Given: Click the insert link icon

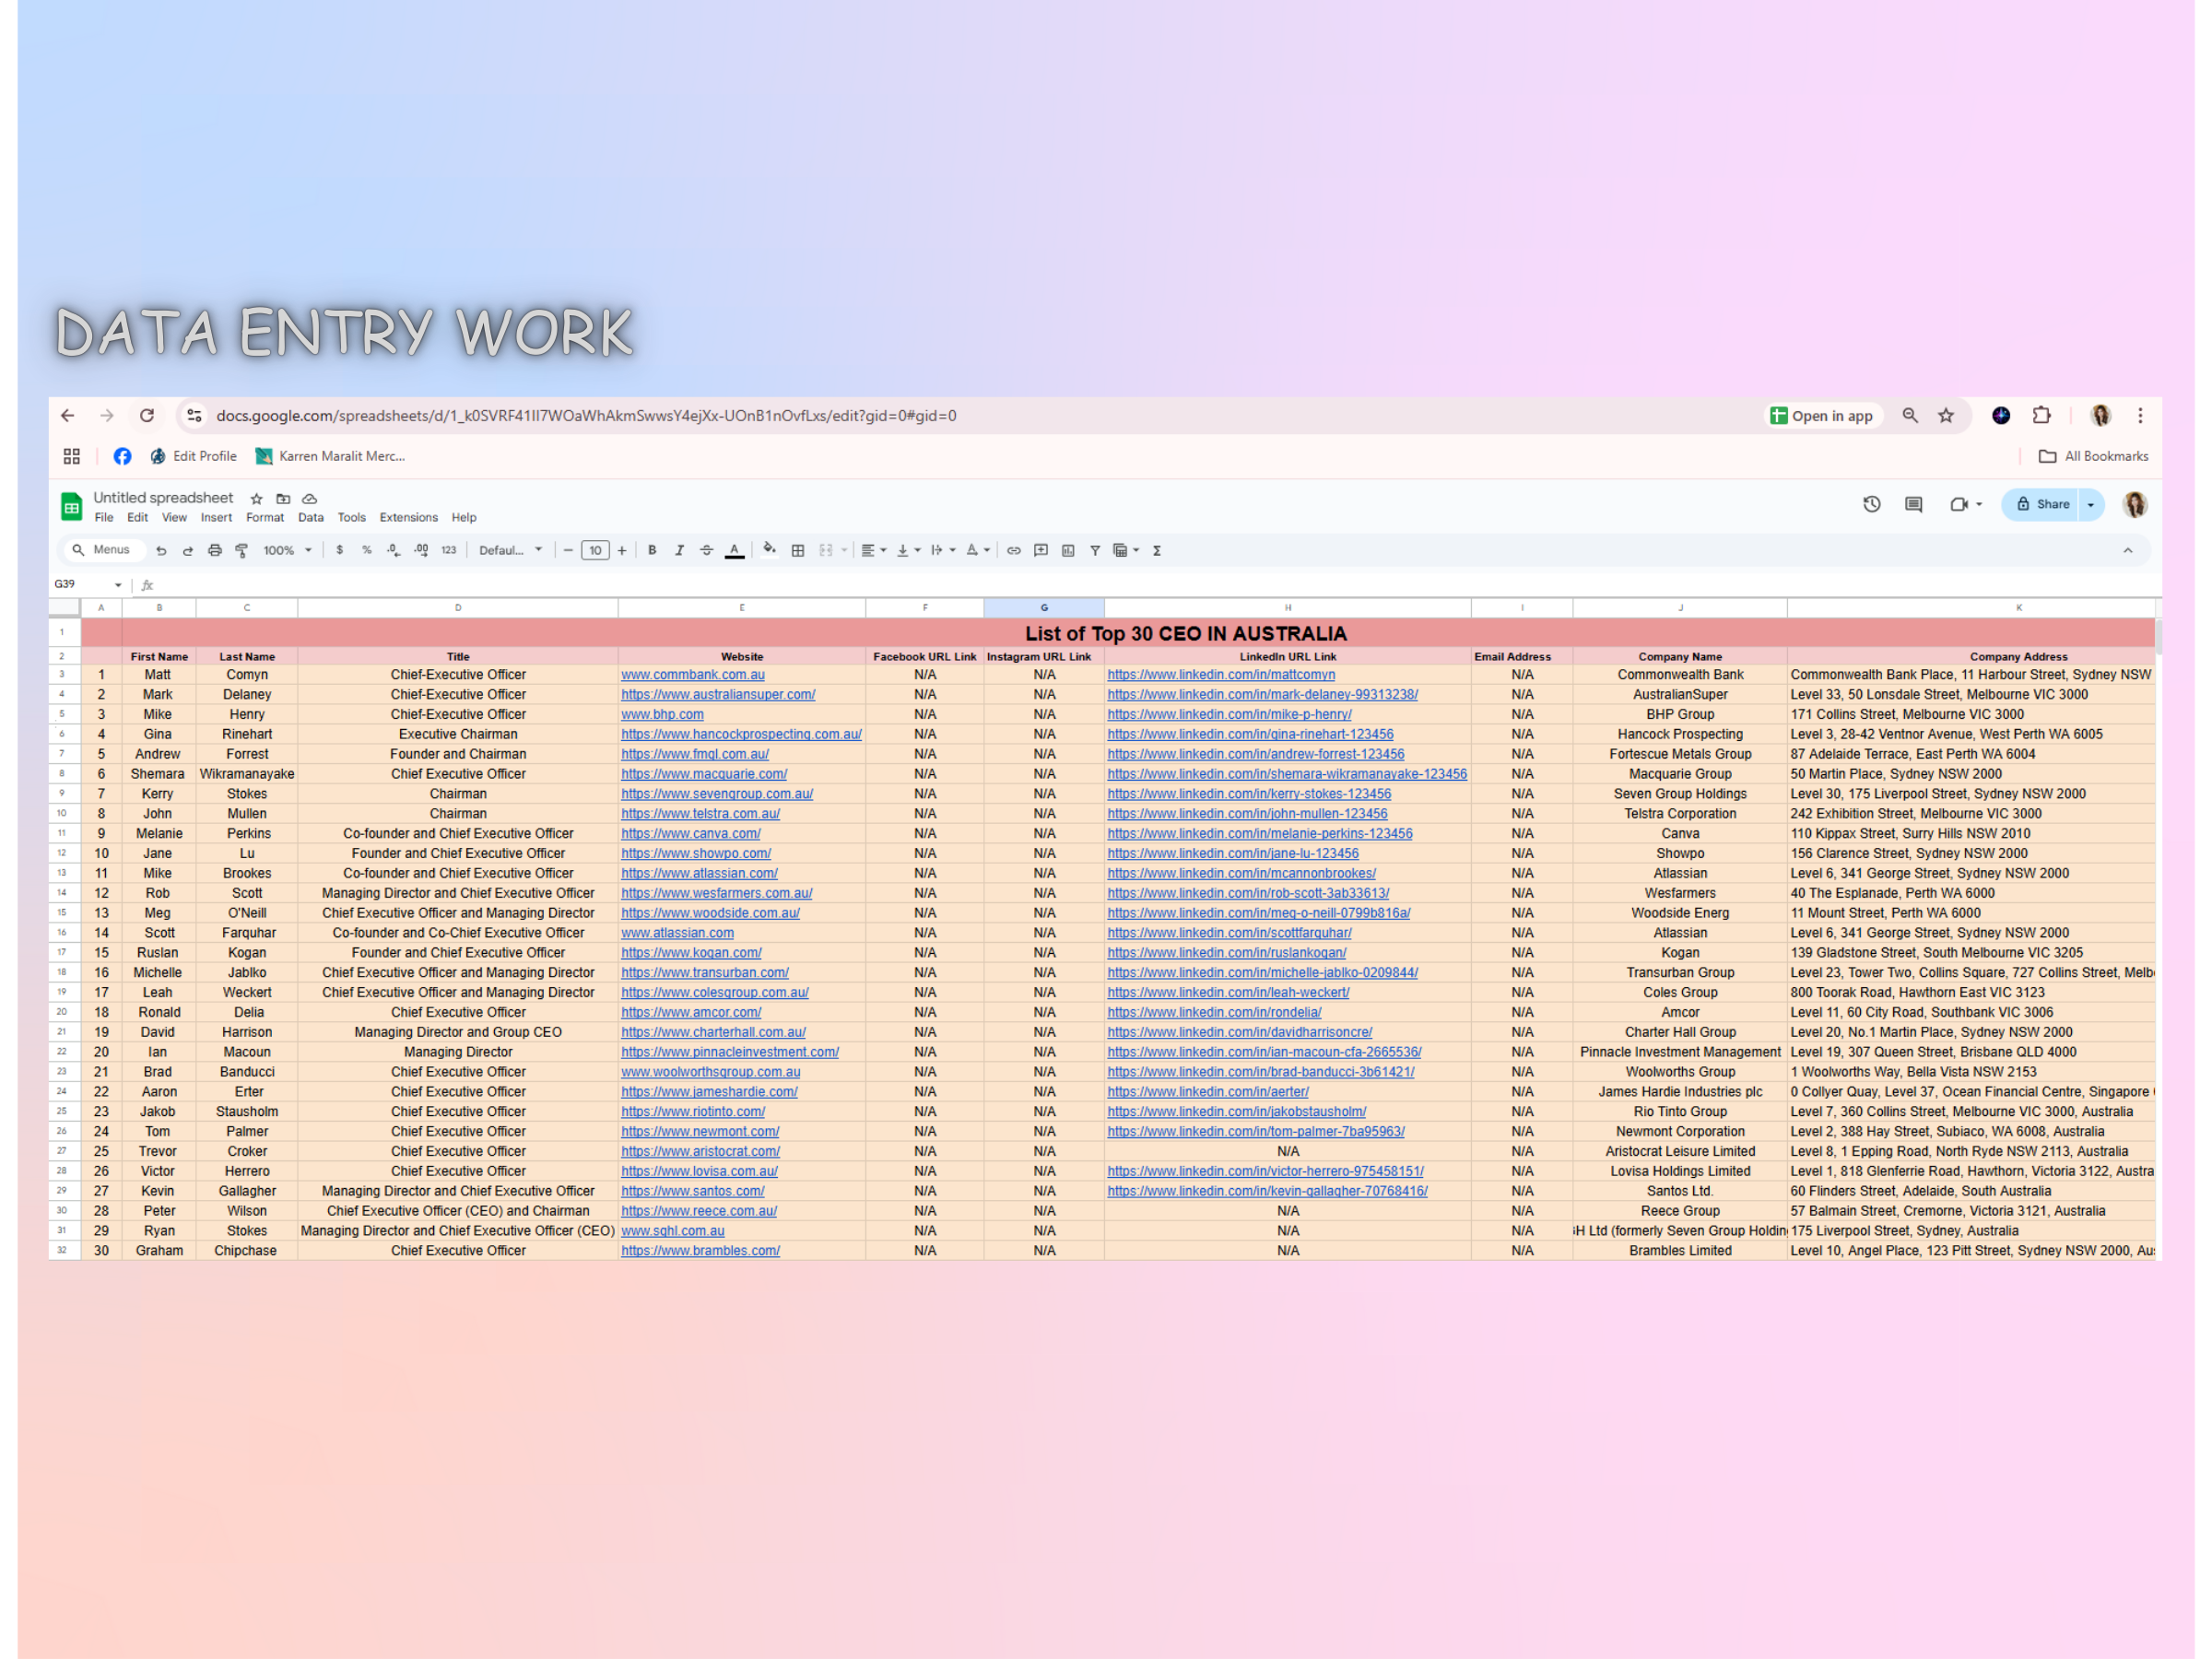Looking at the screenshot, I should [1013, 550].
